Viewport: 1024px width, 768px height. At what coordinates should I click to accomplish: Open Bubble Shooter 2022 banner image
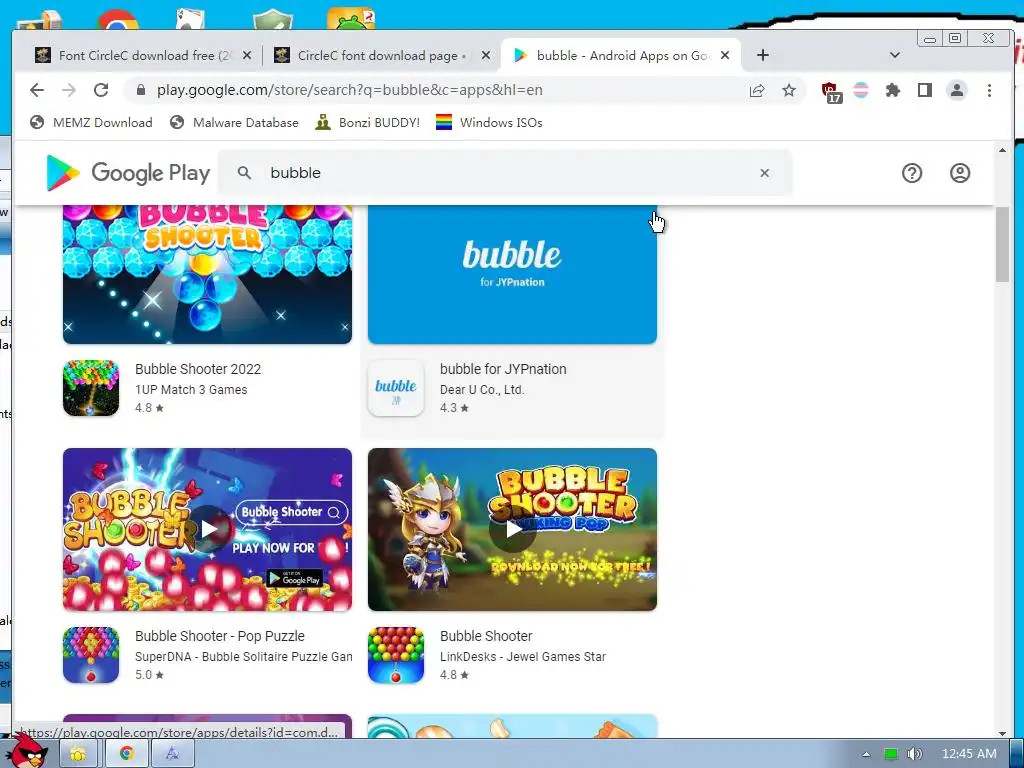[x=207, y=274]
